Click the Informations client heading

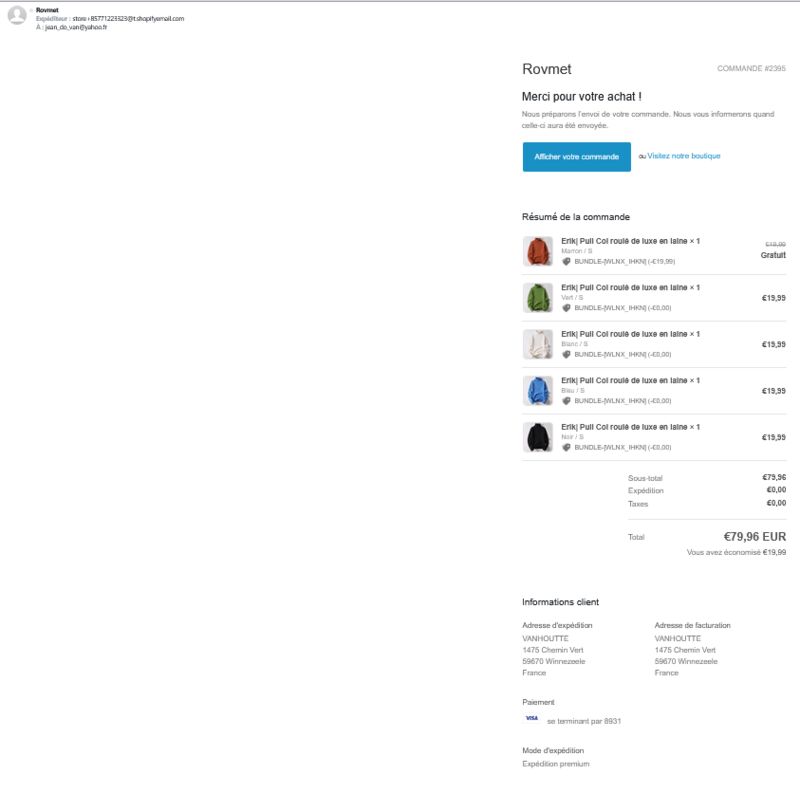click(560, 602)
